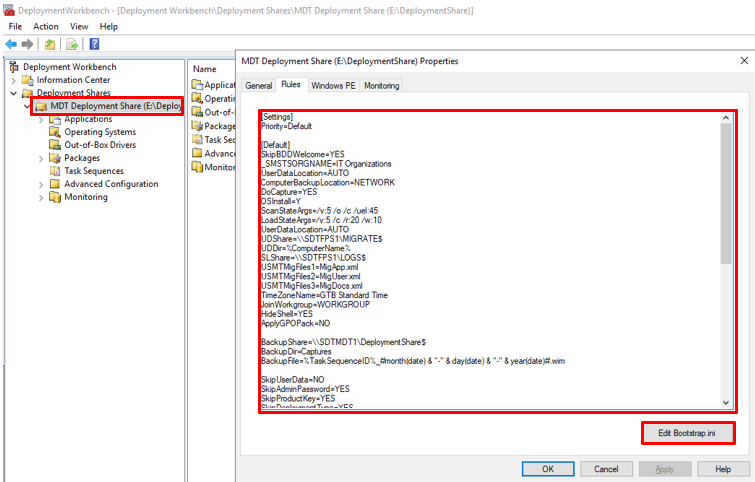Click the BackupDir=Captures line
This screenshot has width=755, height=482.
pyautogui.click(x=296, y=352)
